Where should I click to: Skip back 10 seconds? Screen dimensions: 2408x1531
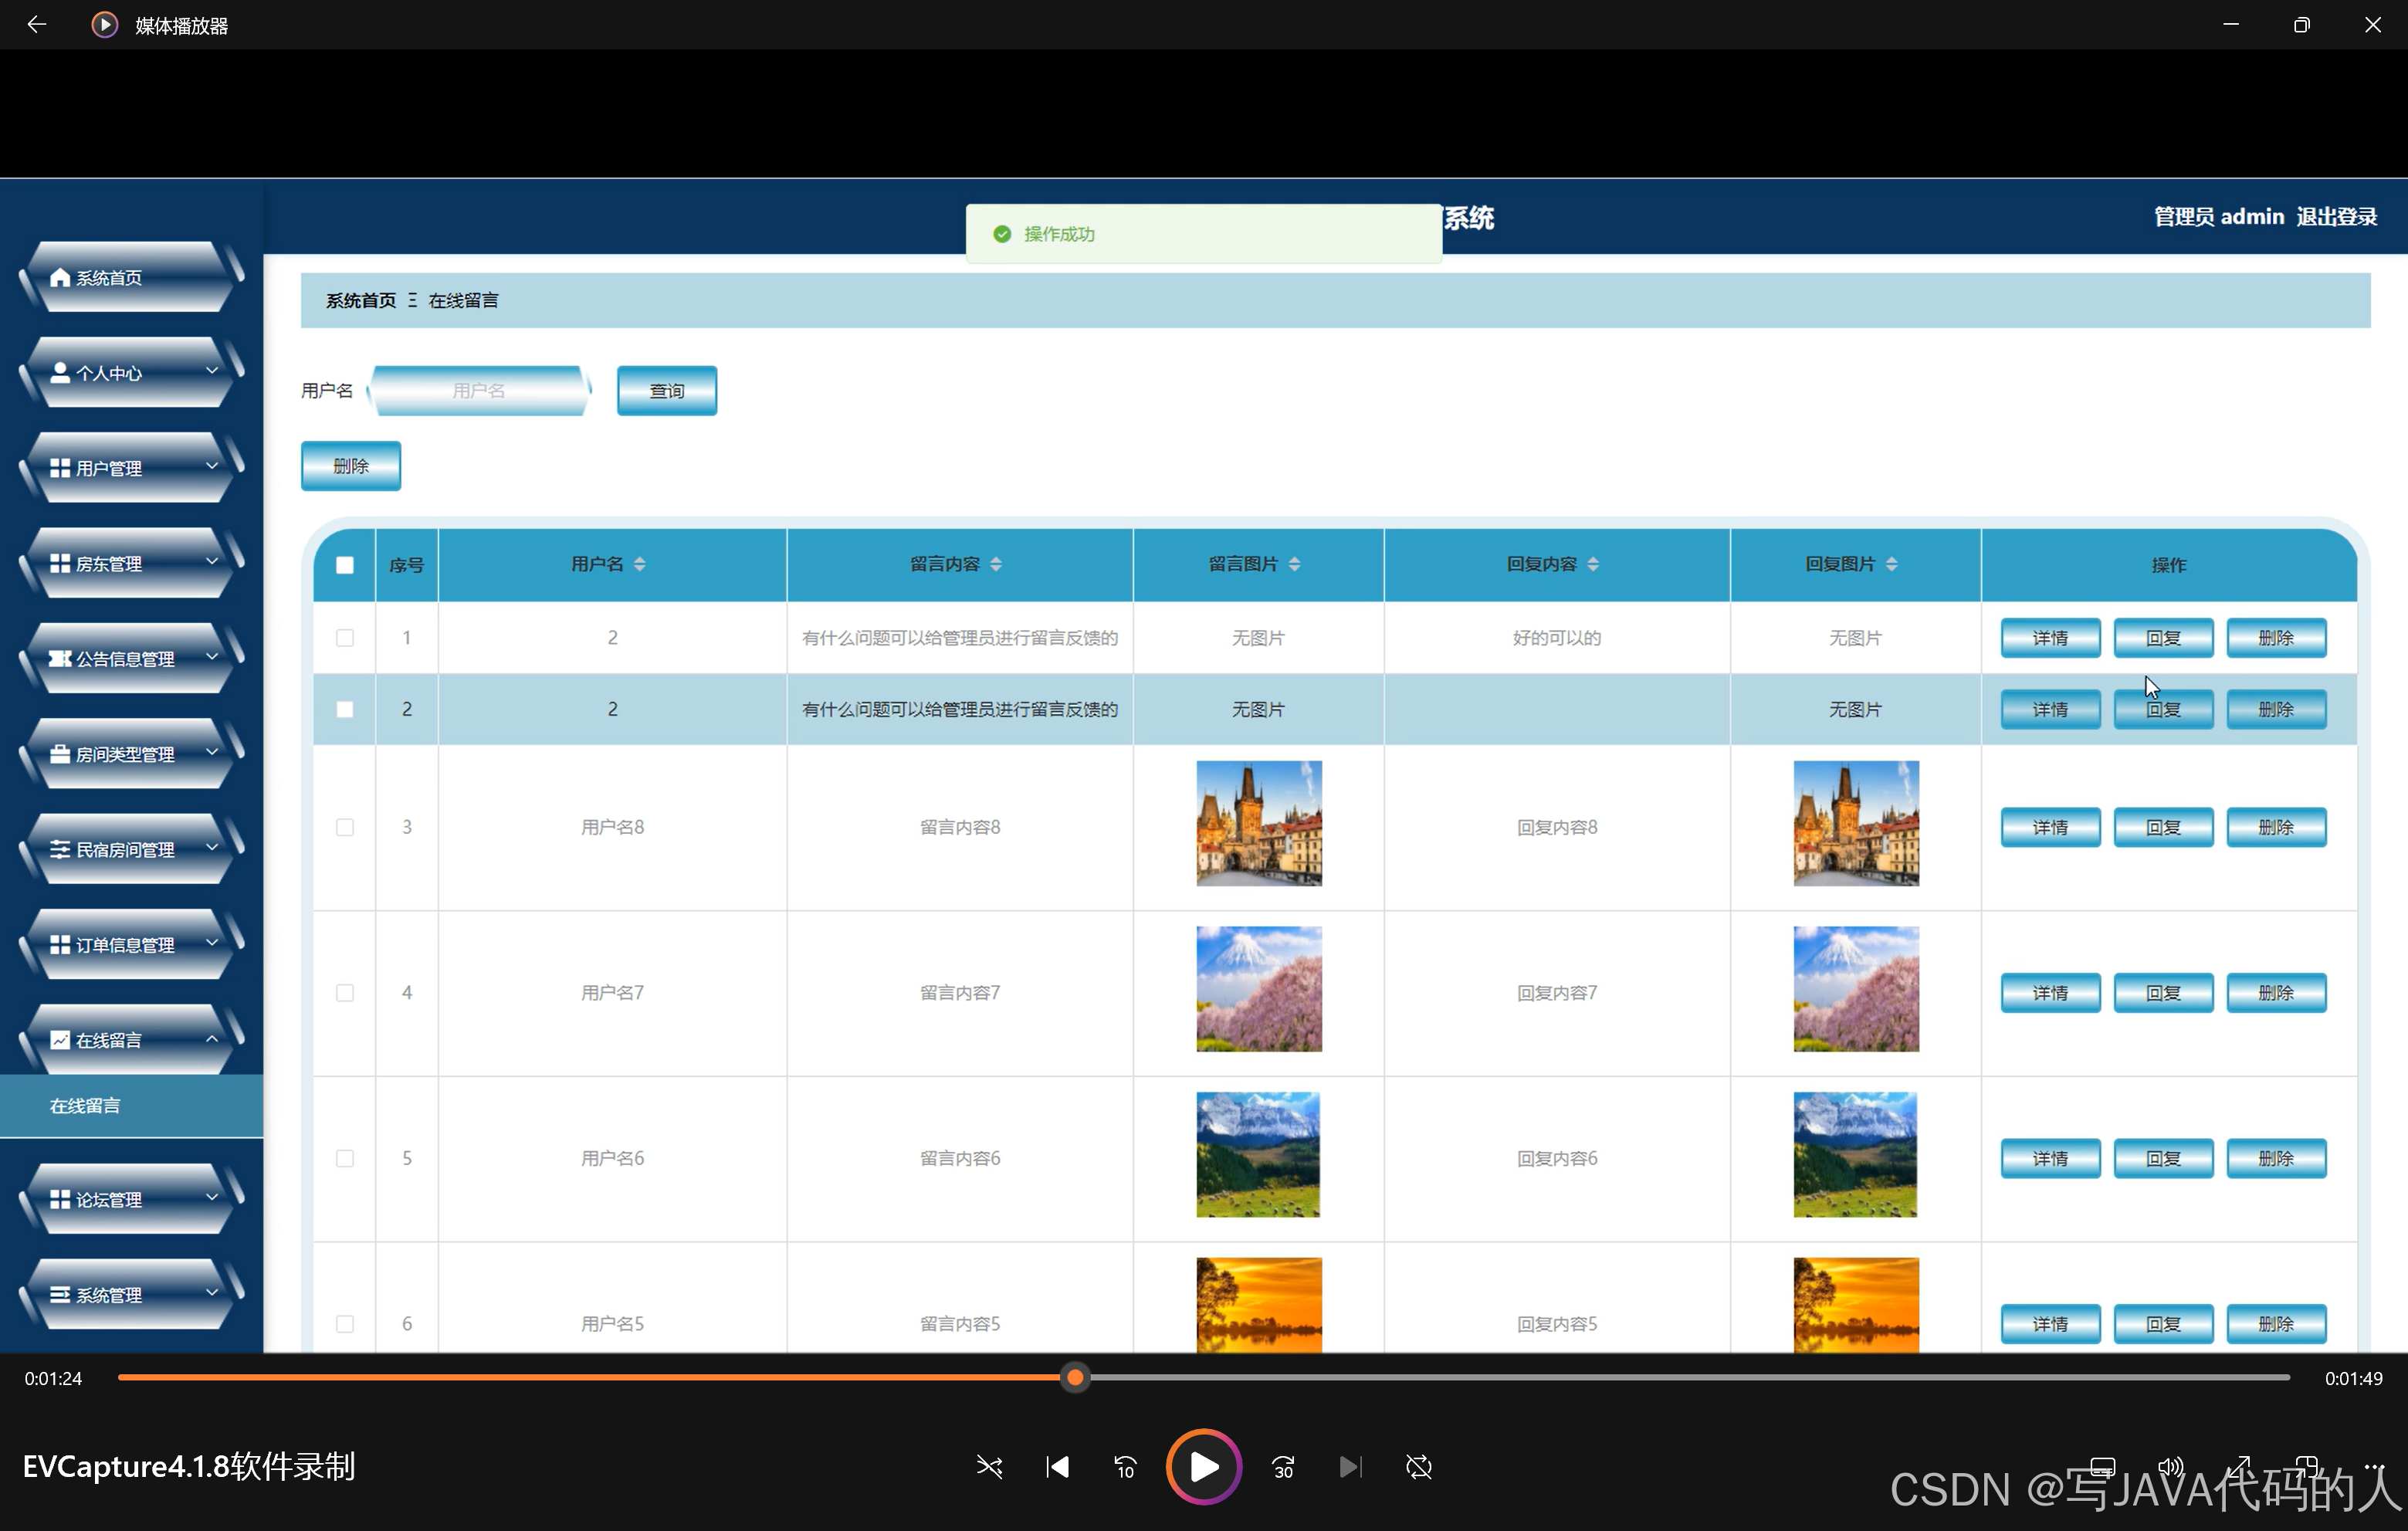1125,1467
